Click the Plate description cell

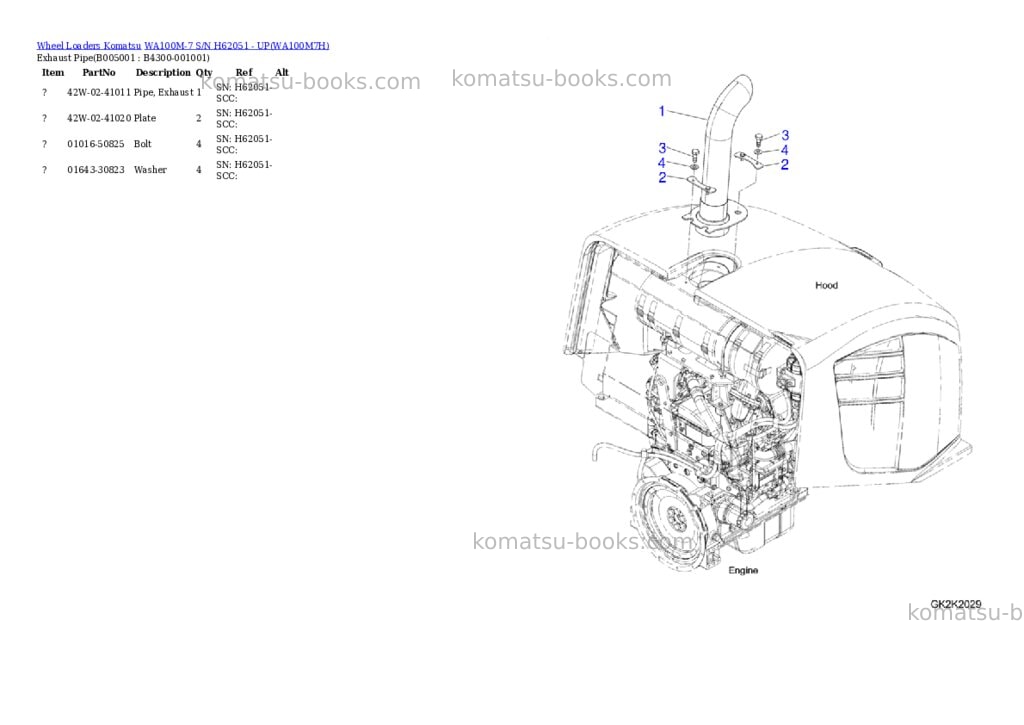tap(145, 118)
